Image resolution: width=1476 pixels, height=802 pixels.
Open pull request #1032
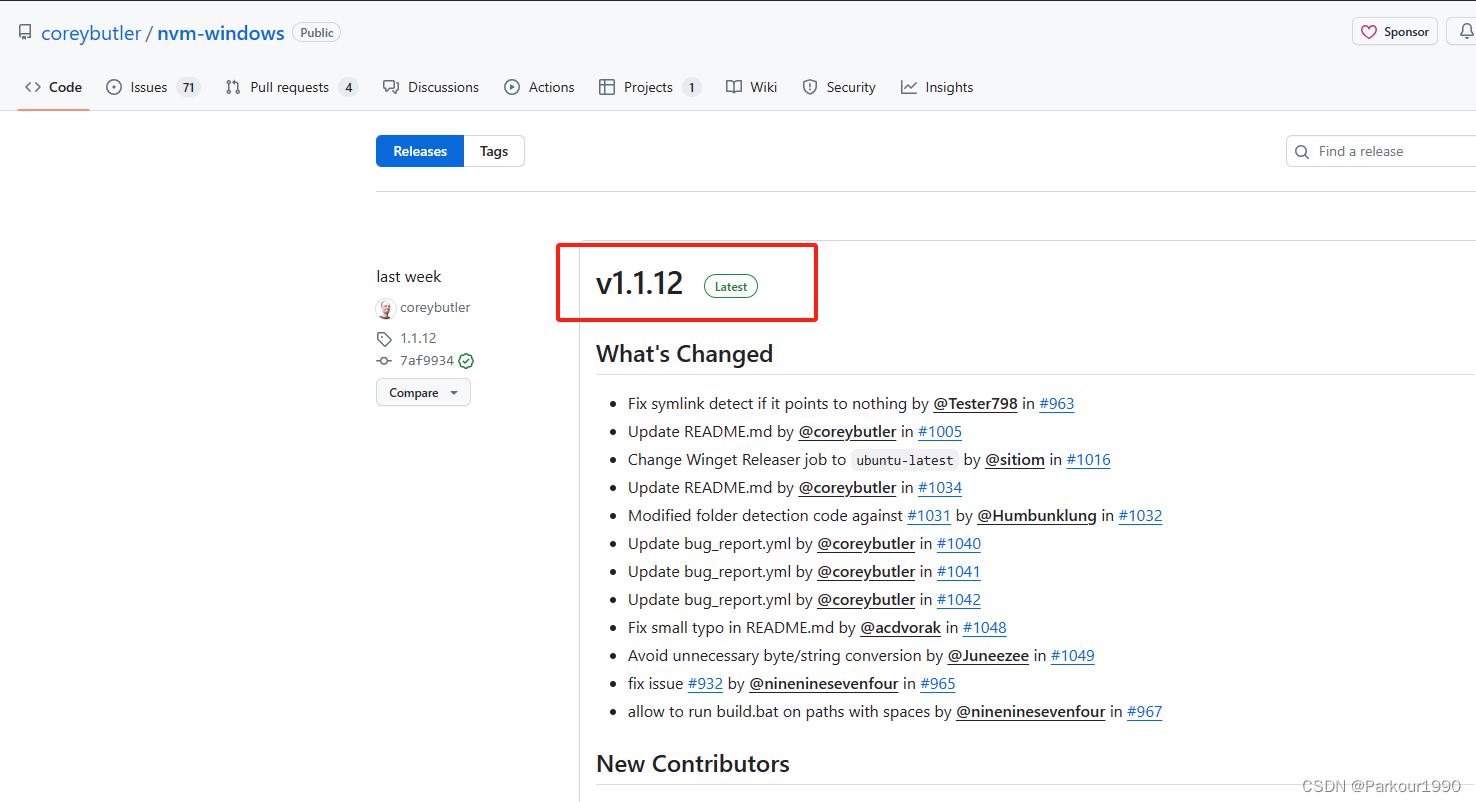point(1140,516)
